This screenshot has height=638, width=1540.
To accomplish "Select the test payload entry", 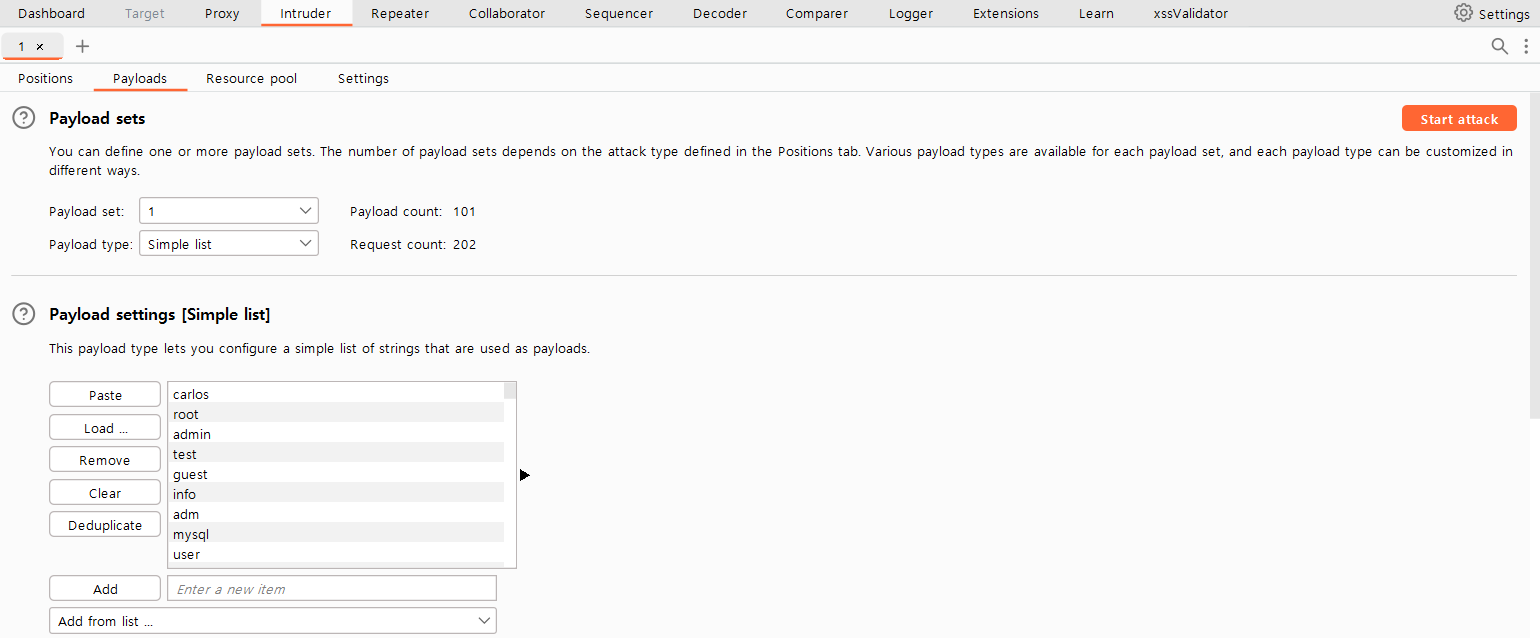I will click(336, 454).
